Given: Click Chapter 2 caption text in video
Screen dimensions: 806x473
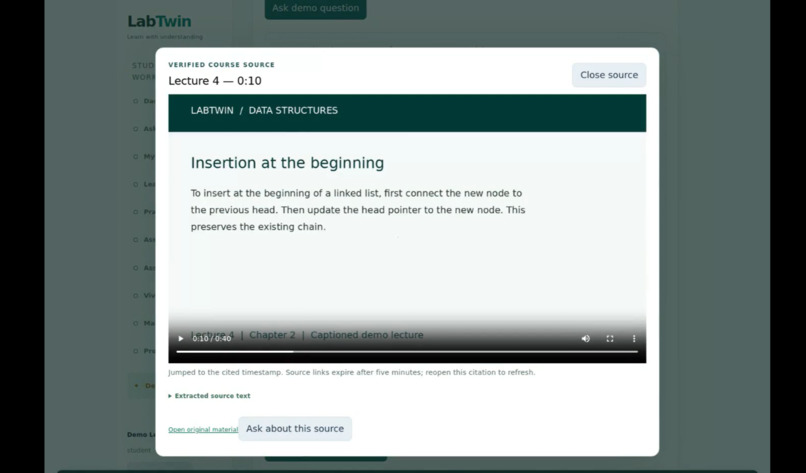Looking at the screenshot, I should [x=272, y=335].
